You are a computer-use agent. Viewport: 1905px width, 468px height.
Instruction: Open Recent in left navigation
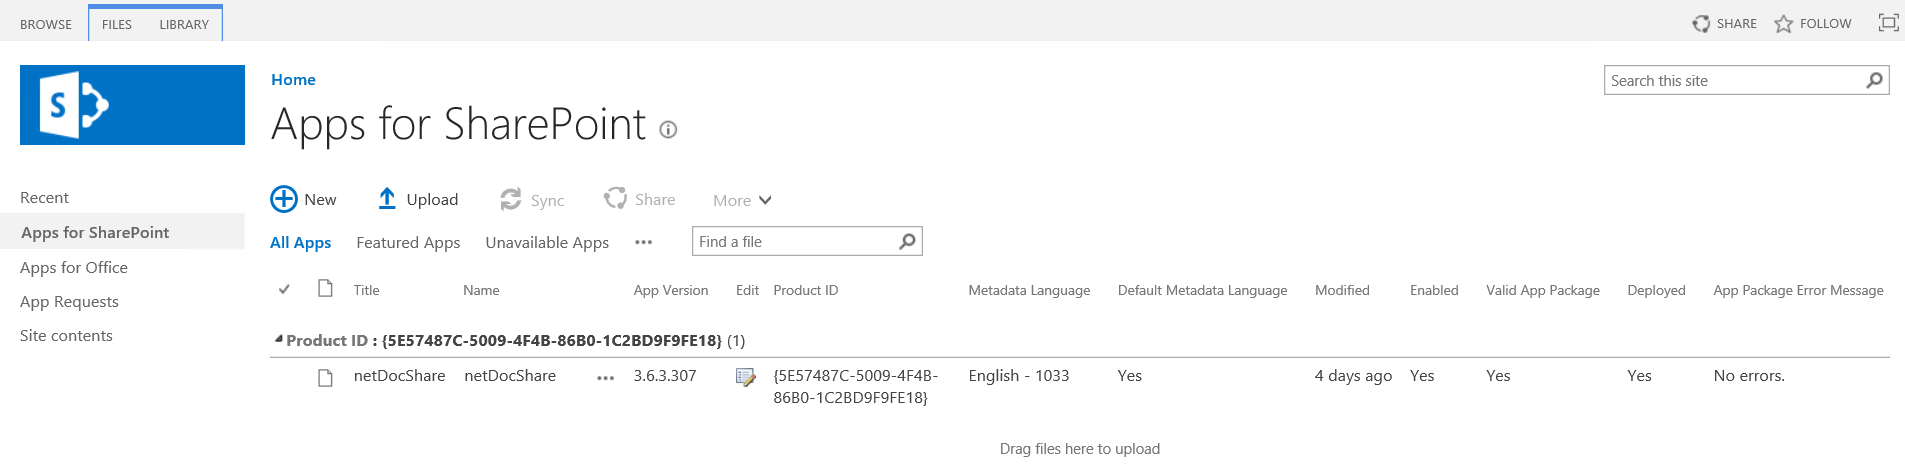(44, 197)
